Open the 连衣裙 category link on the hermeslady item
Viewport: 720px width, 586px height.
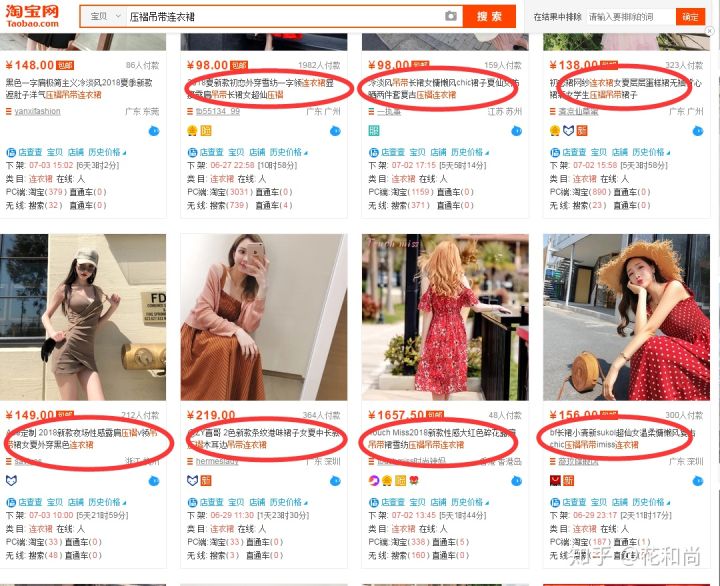coord(222,529)
